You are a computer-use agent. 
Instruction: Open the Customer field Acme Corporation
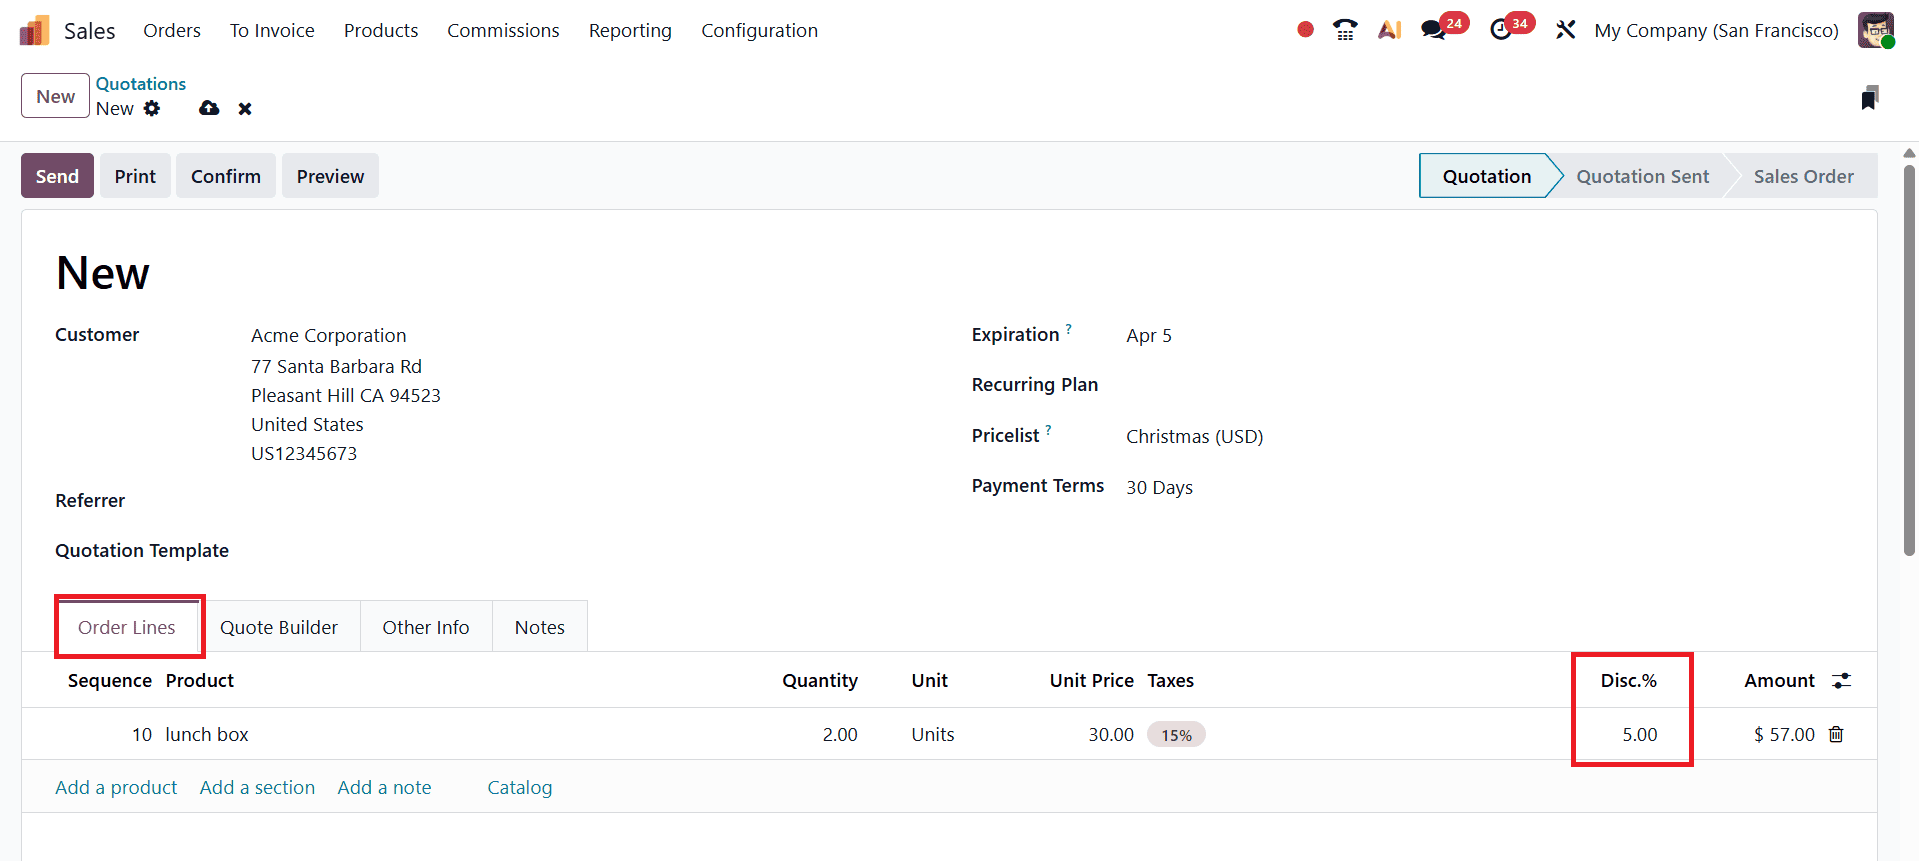pyautogui.click(x=328, y=335)
